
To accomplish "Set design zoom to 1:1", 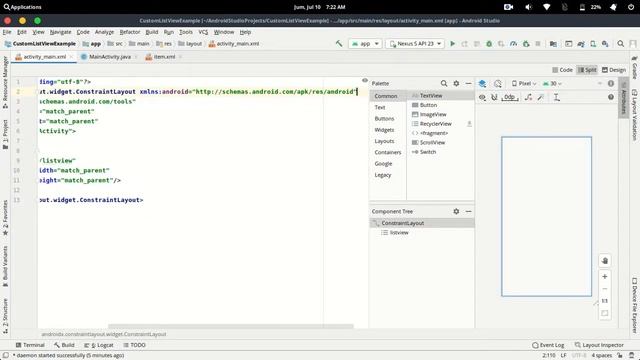I will 604,301.
